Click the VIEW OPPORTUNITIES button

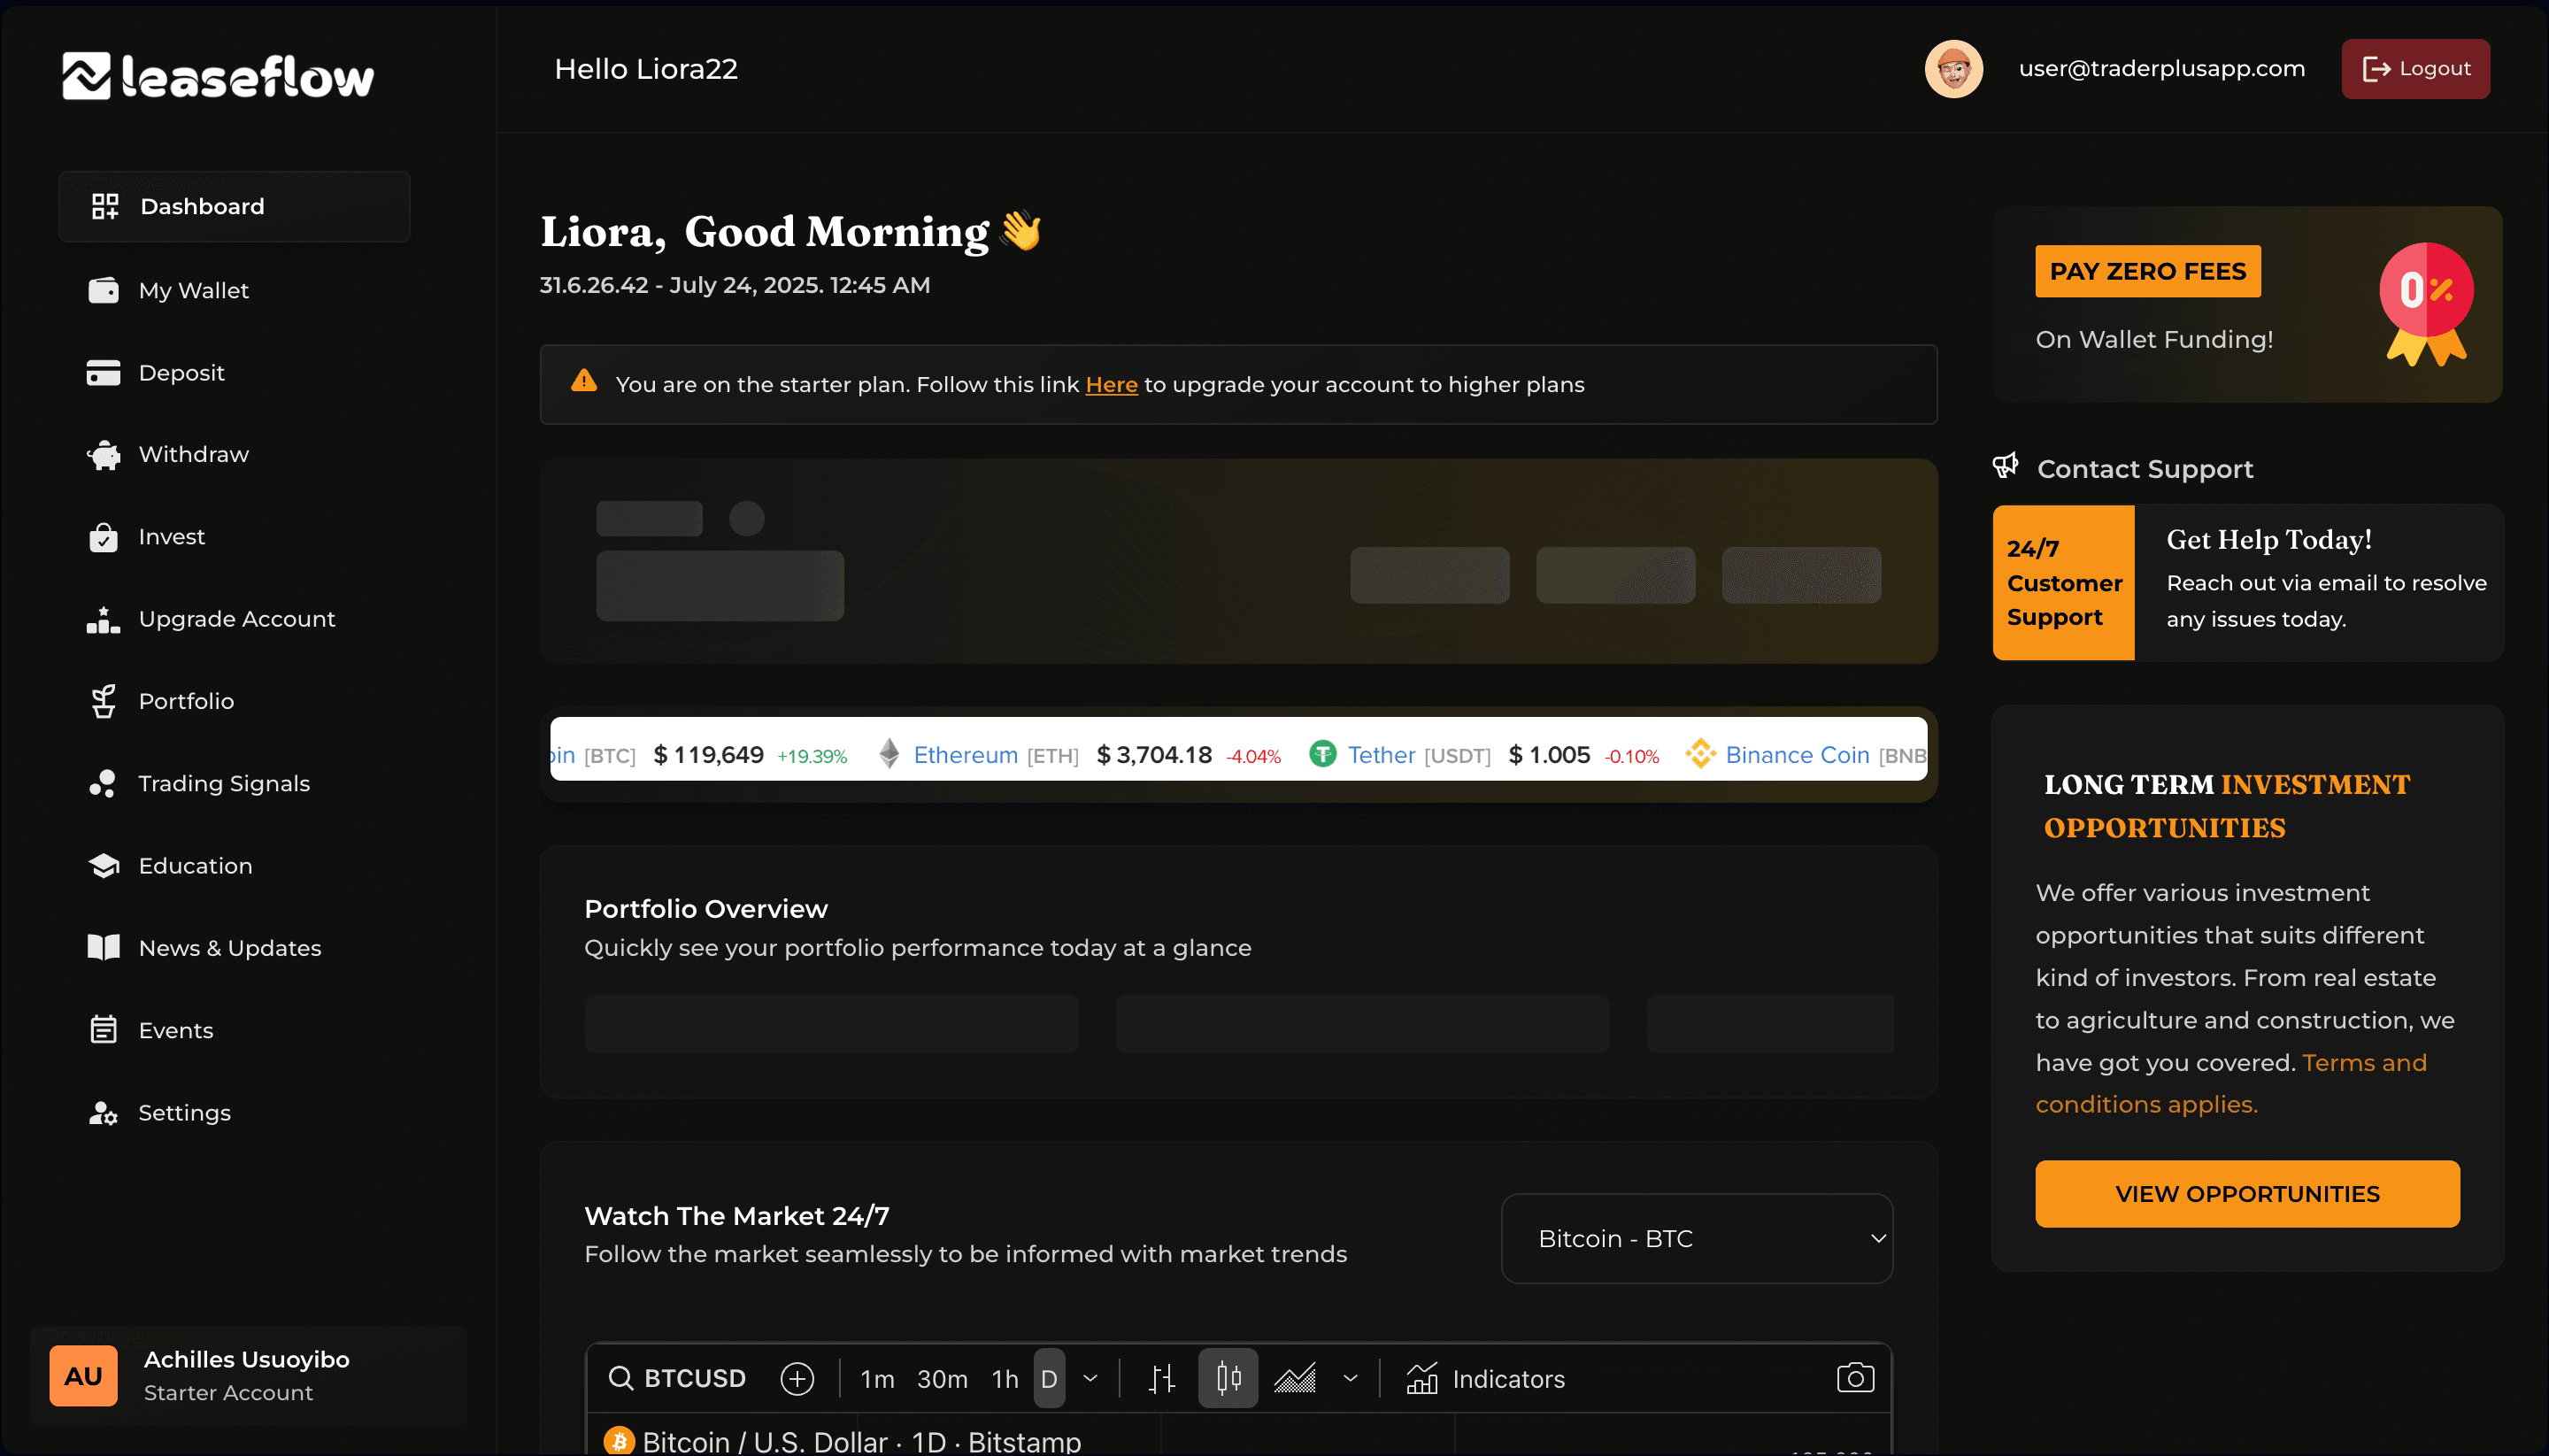2246,1193
